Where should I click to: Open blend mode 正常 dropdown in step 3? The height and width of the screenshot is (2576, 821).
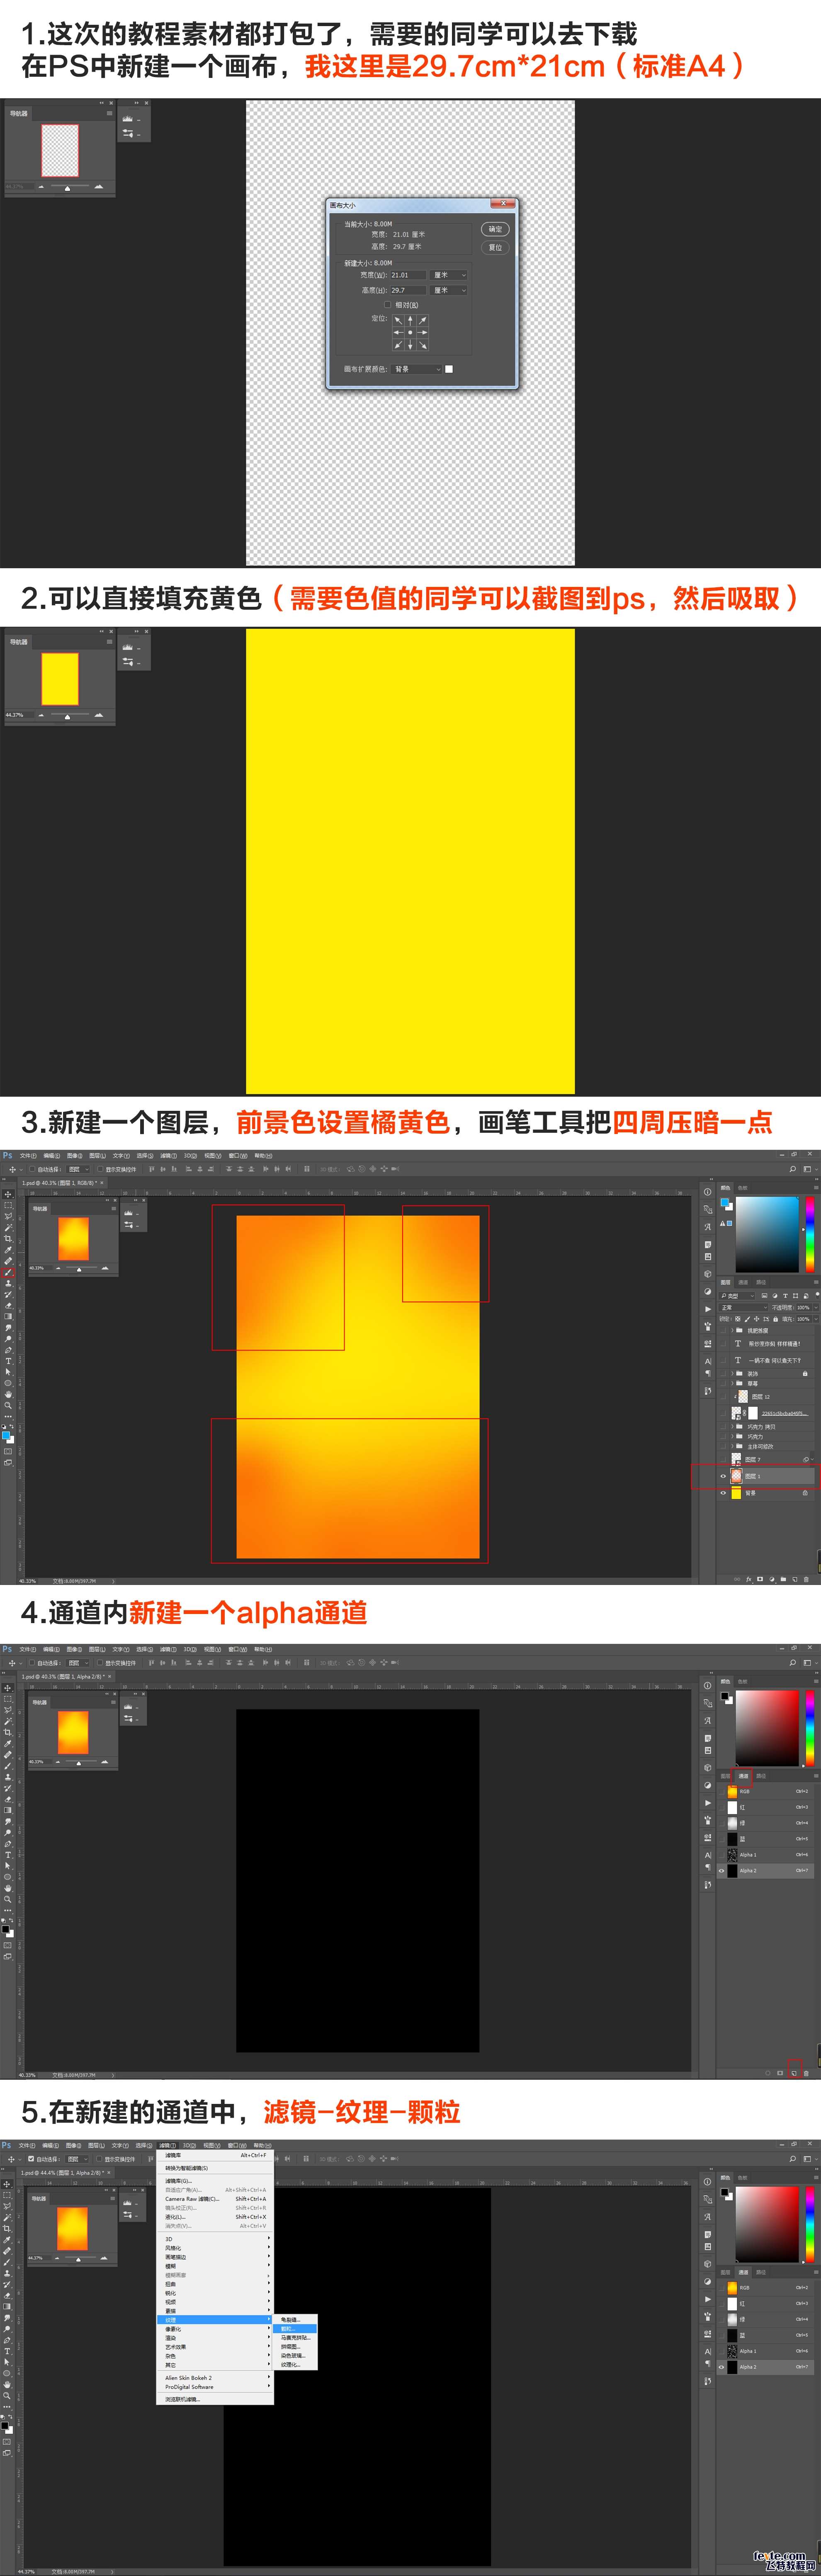pos(743,1307)
